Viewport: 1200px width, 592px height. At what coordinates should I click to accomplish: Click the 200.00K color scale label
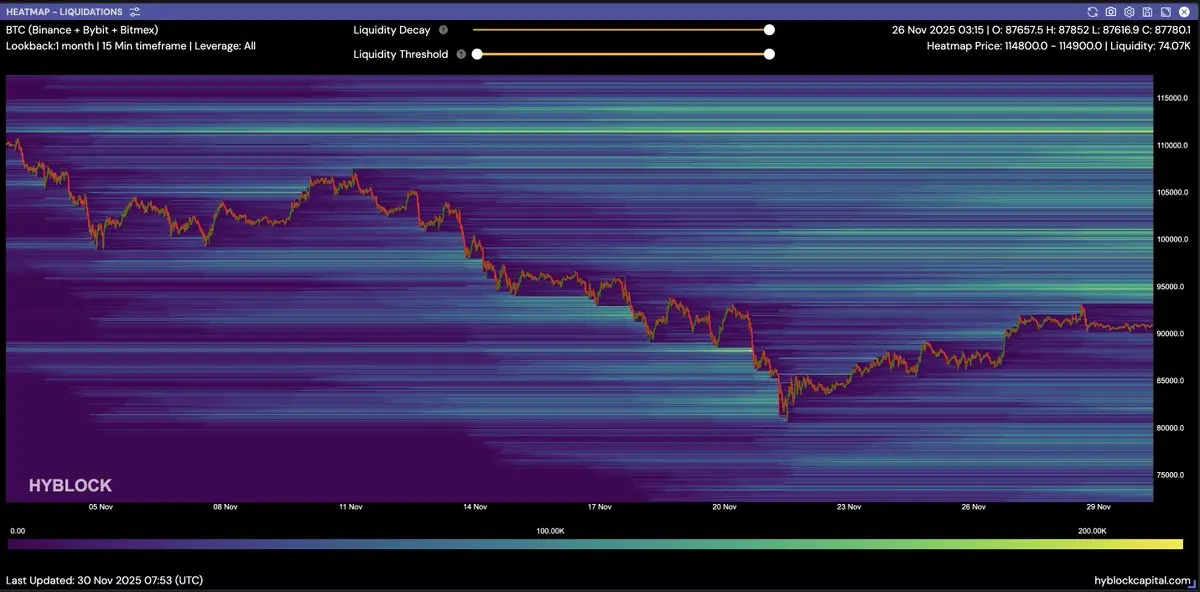coord(1092,531)
